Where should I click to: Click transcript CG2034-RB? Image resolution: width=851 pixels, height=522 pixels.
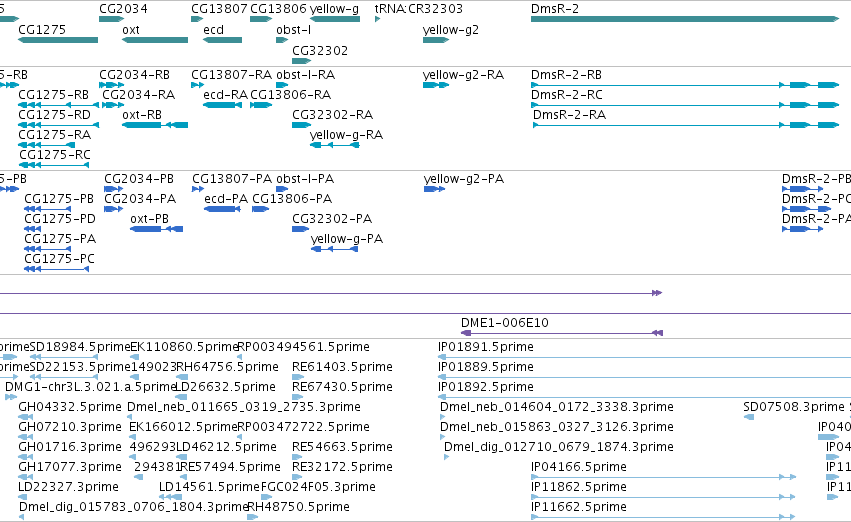[x=112, y=85]
